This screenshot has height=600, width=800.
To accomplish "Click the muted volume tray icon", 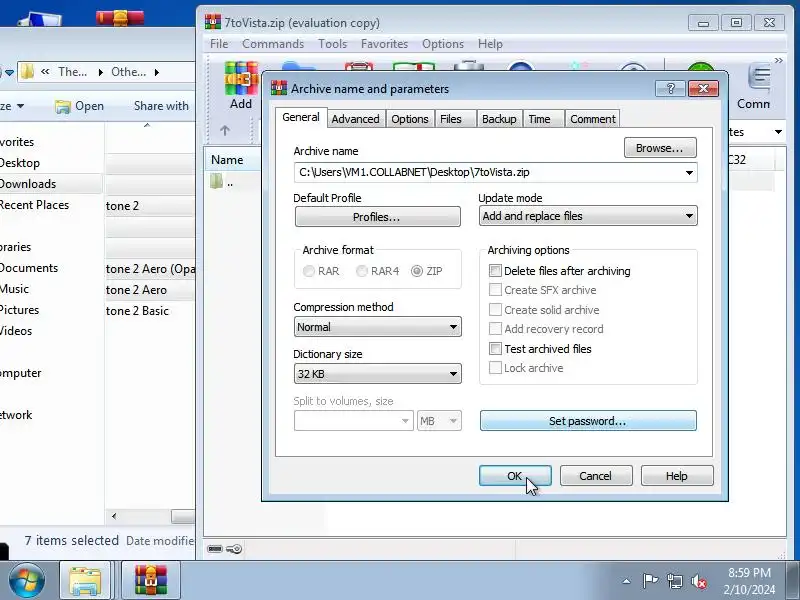I will tap(698, 581).
